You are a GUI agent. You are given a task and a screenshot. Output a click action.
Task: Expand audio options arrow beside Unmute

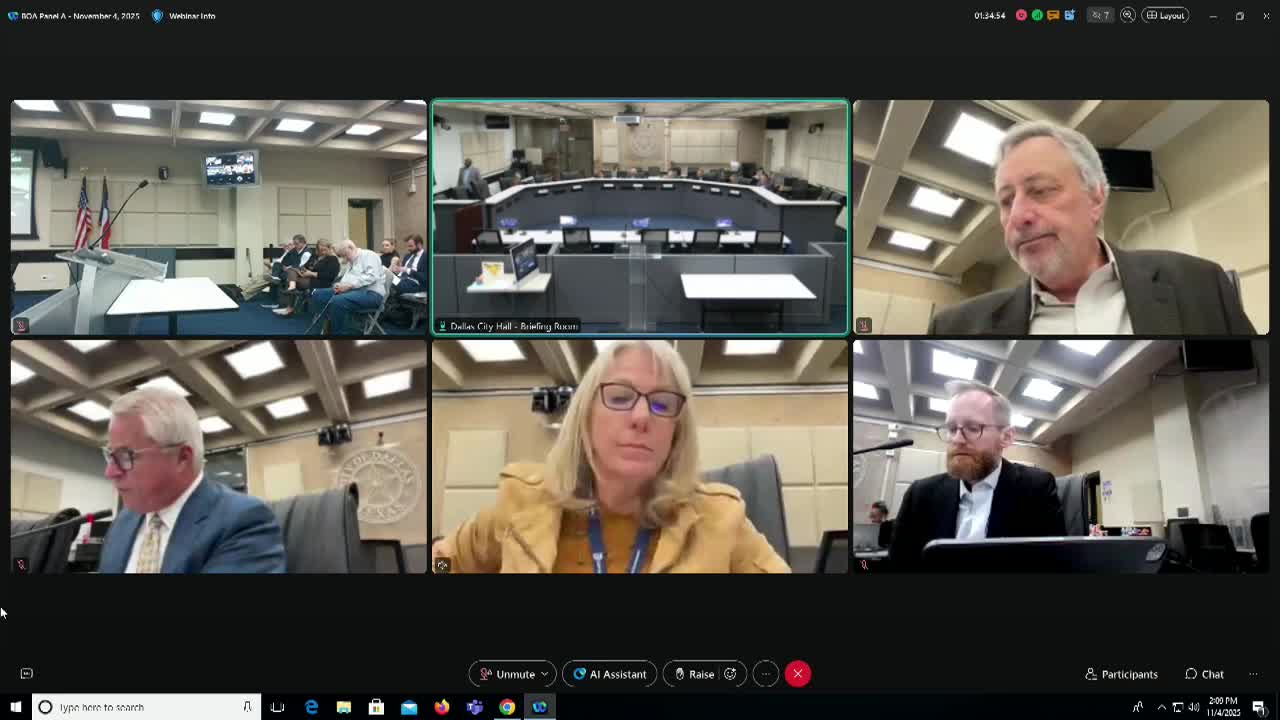click(544, 674)
